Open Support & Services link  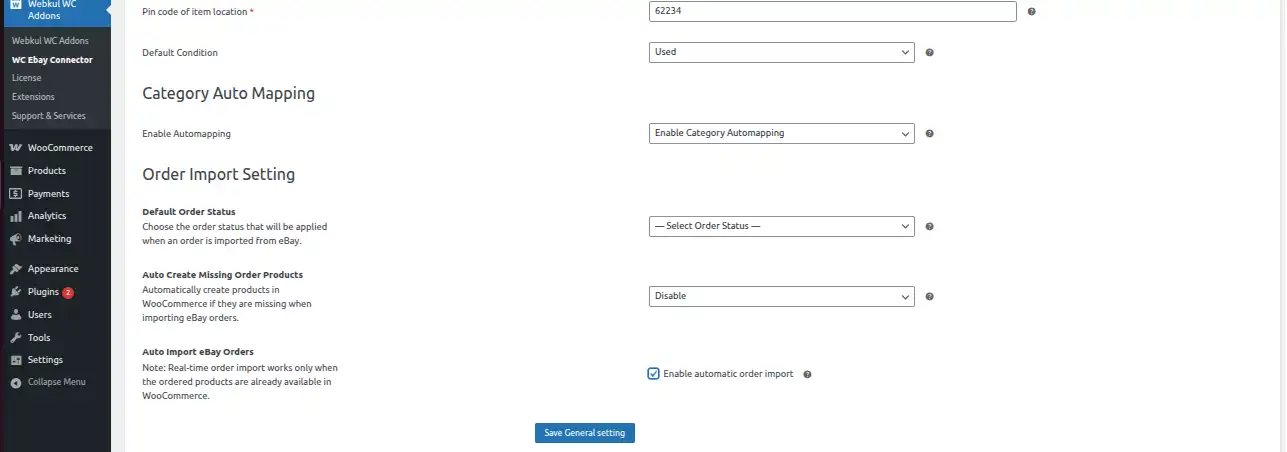tap(48, 116)
